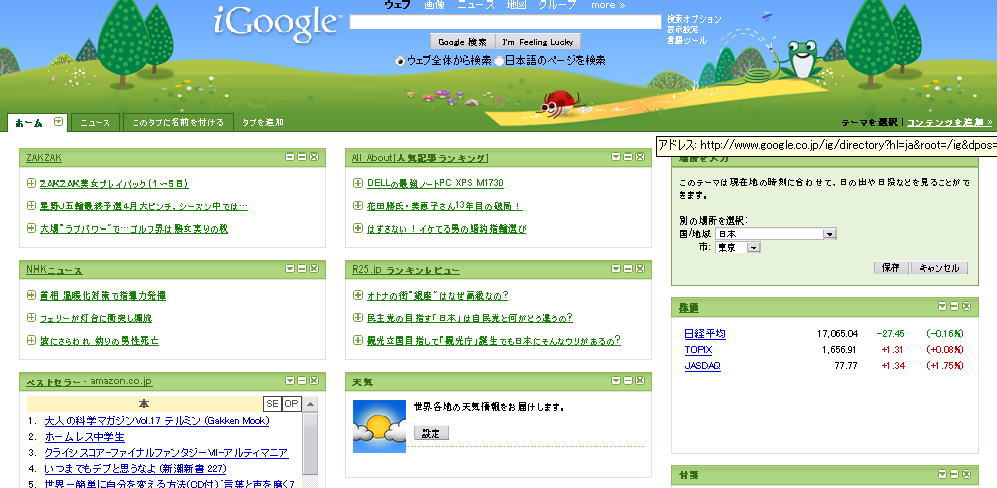Open the 株価 stock gadget menu arrow icon
This screenshot has height=488, width=997.
(943, 306)
